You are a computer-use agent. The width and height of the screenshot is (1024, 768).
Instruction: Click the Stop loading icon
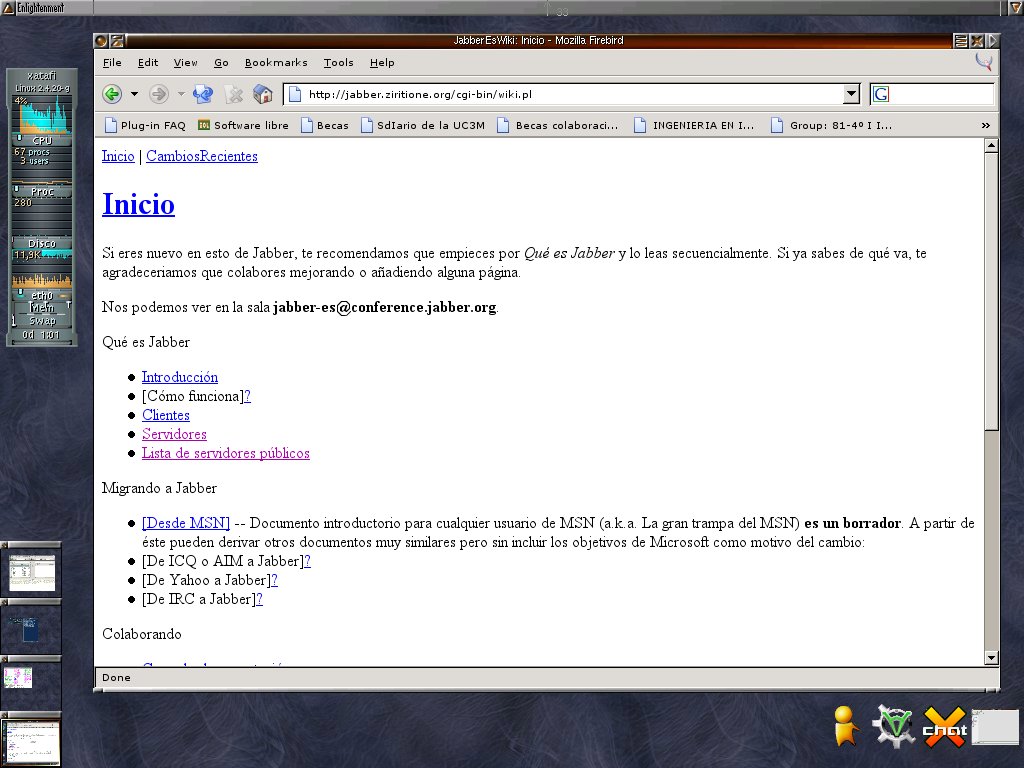coord(234,95)
